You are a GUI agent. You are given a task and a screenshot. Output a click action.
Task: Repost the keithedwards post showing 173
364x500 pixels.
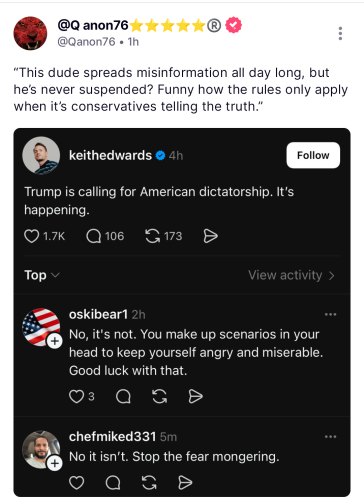pyautogui.click(x=153, y=236)
